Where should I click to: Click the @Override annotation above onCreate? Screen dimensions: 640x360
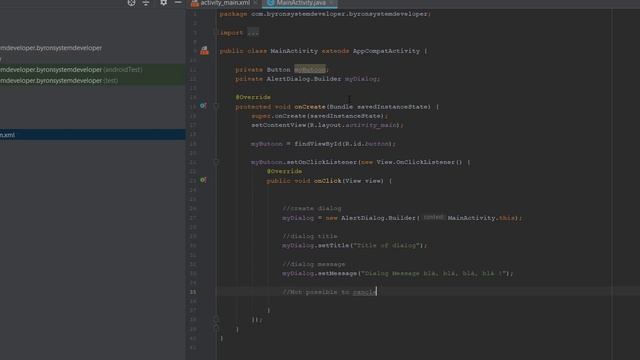pyautogui.click(x=253, y=97)
